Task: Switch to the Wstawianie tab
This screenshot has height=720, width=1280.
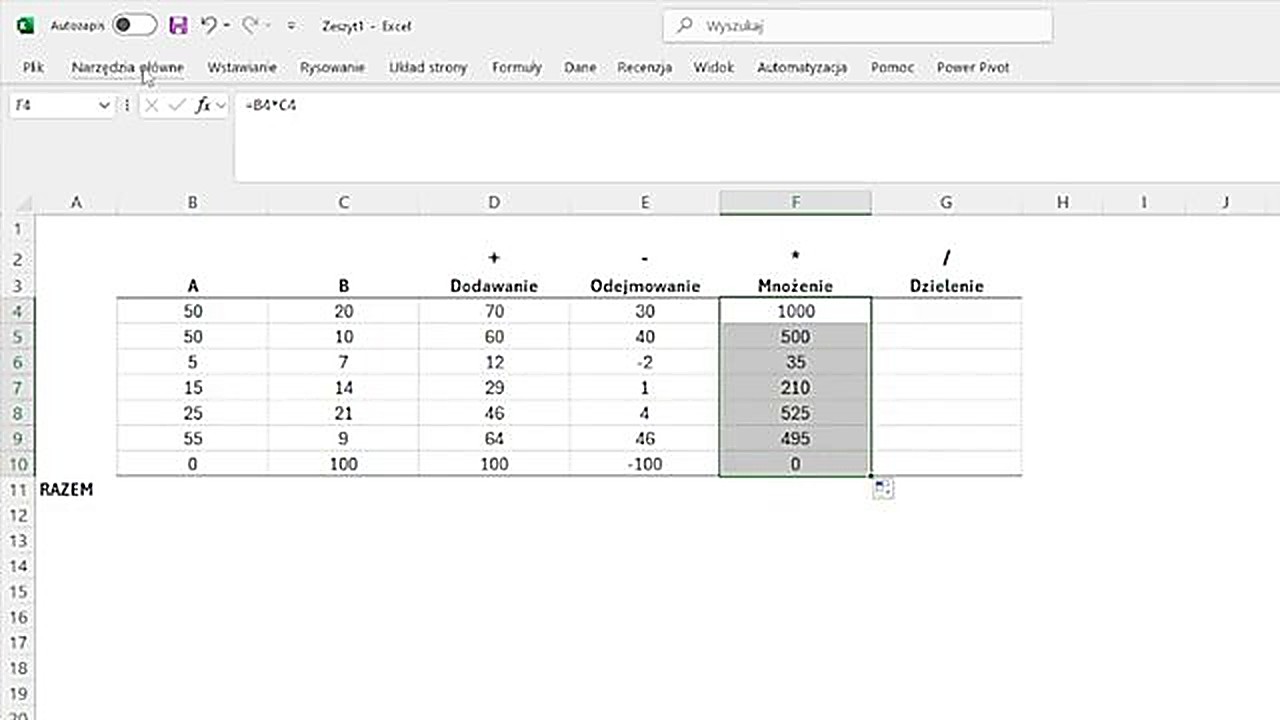Action: pos(242,67)
